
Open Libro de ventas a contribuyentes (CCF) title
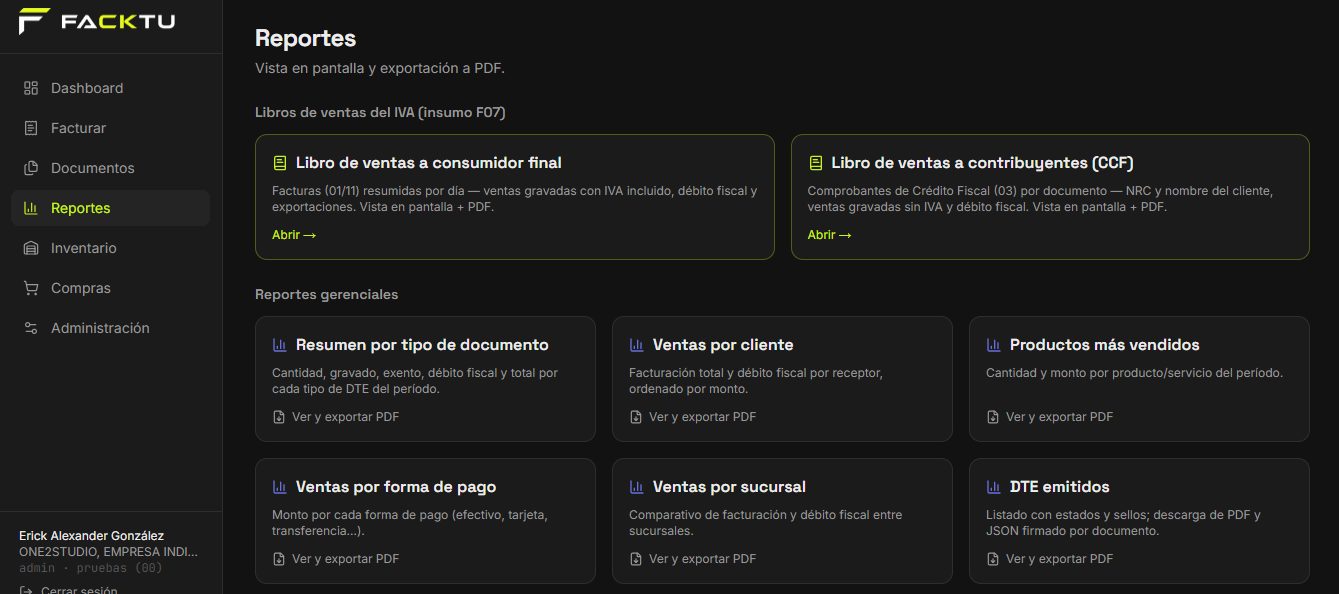982,163
